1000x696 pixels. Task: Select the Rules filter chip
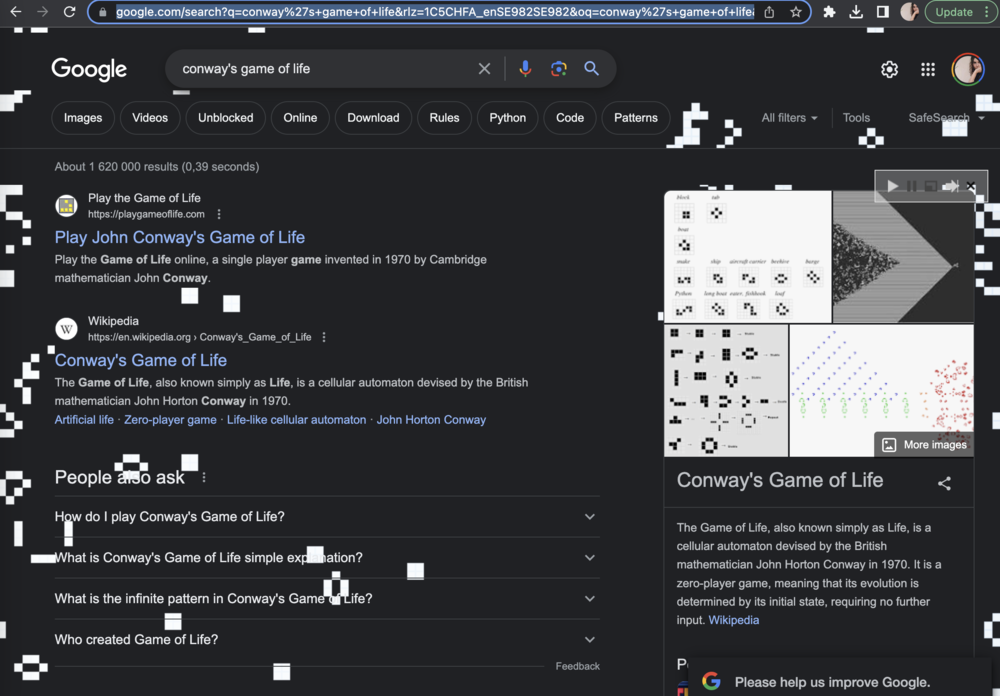point(445,118)
